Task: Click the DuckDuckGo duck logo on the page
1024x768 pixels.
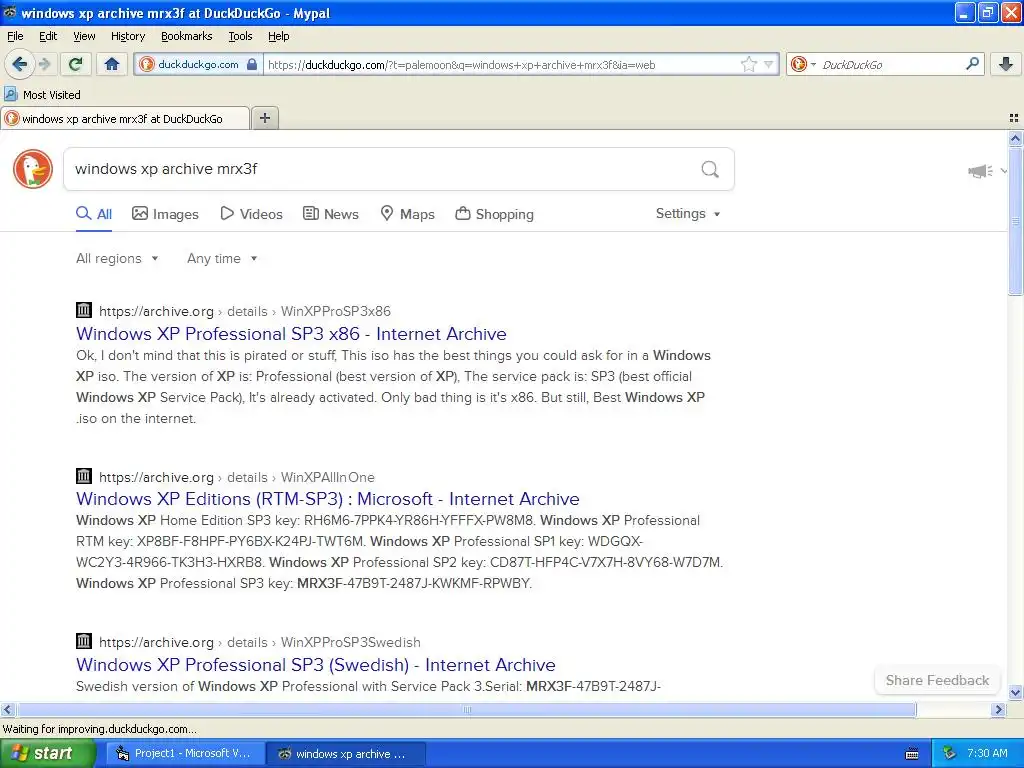Action: click(33, 168)
